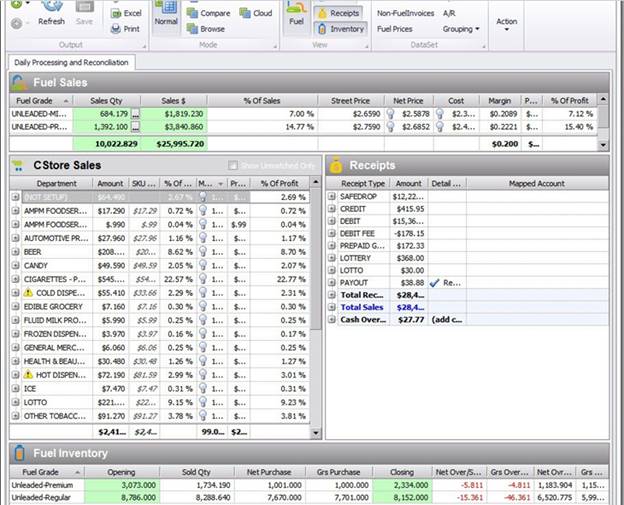Expand the SAFEDROP receipt row
This screenshot has width=624, height=505.
333,197
